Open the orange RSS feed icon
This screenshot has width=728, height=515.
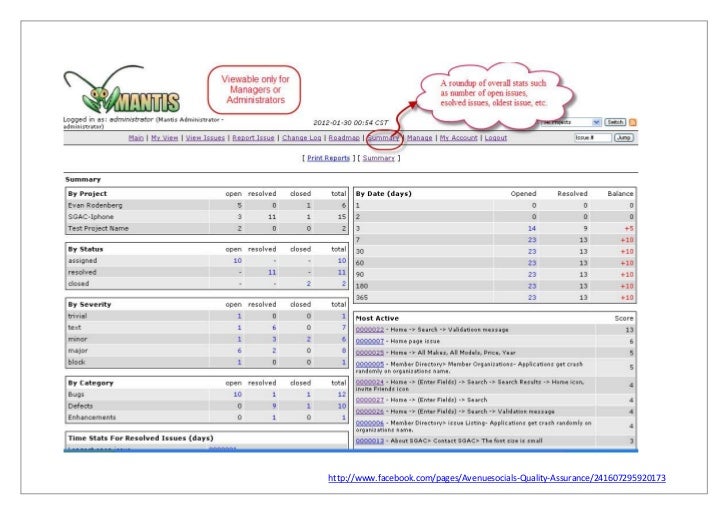[x=632, y=123]
